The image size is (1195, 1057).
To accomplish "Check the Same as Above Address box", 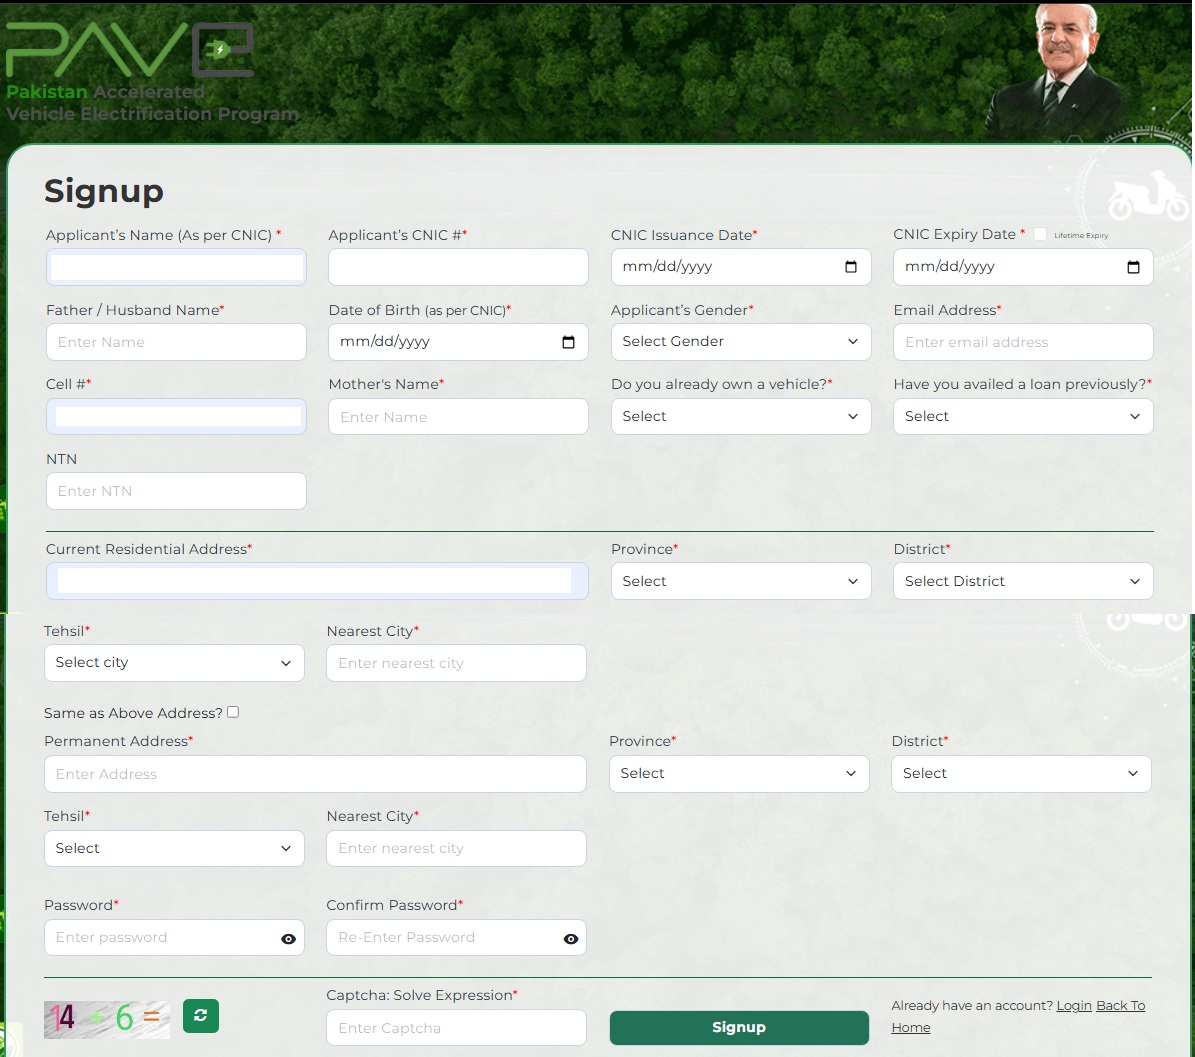I will pyautogui.click(x=233, y=712).
